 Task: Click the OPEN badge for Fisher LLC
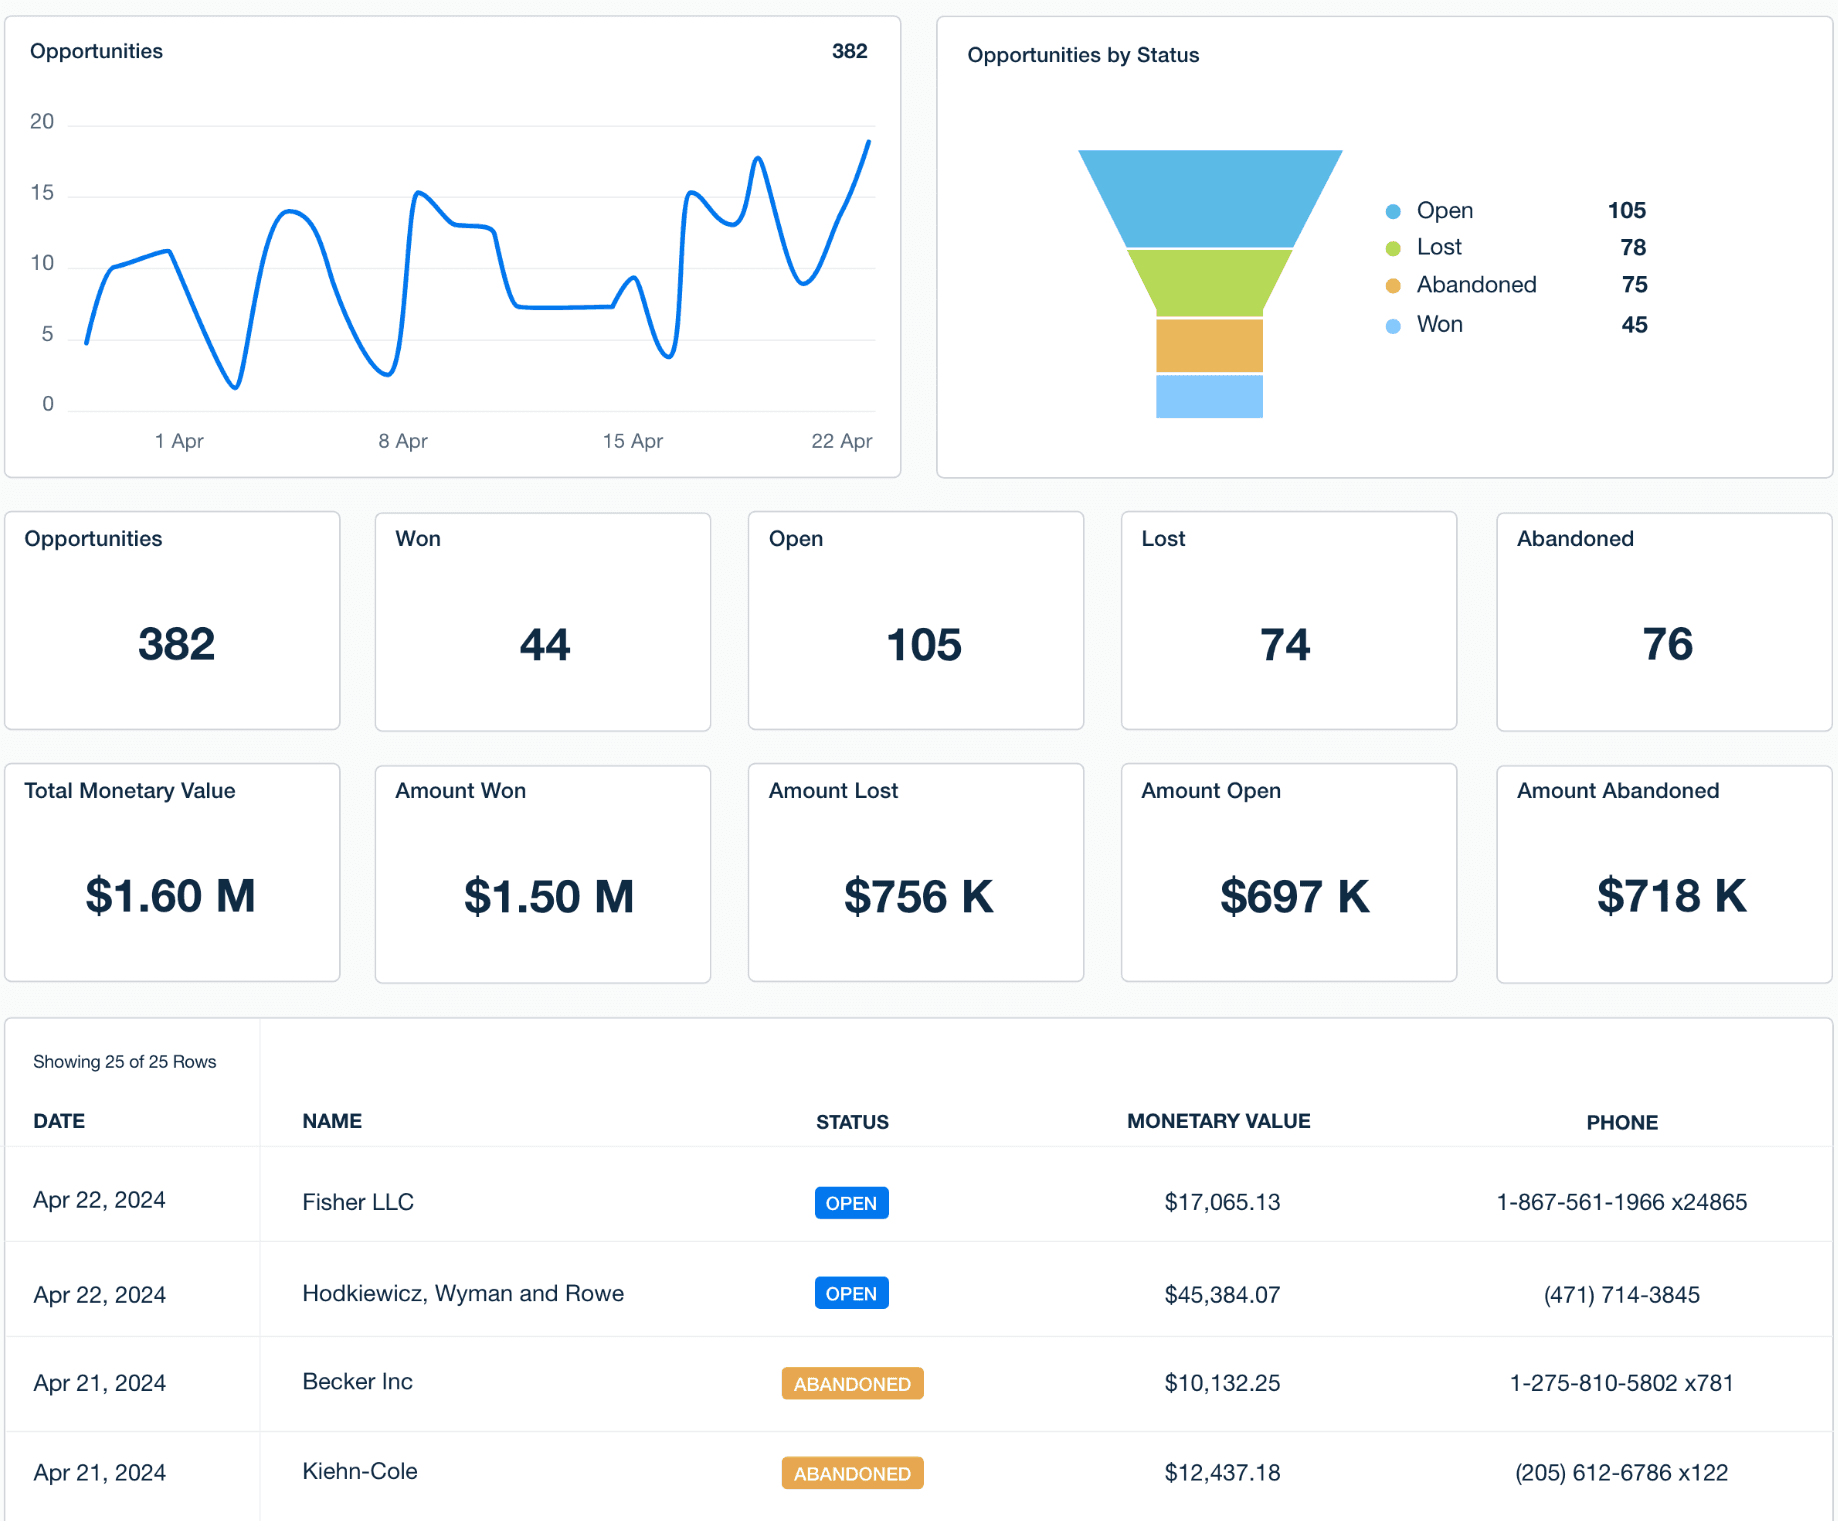[x=851, y=1203]
